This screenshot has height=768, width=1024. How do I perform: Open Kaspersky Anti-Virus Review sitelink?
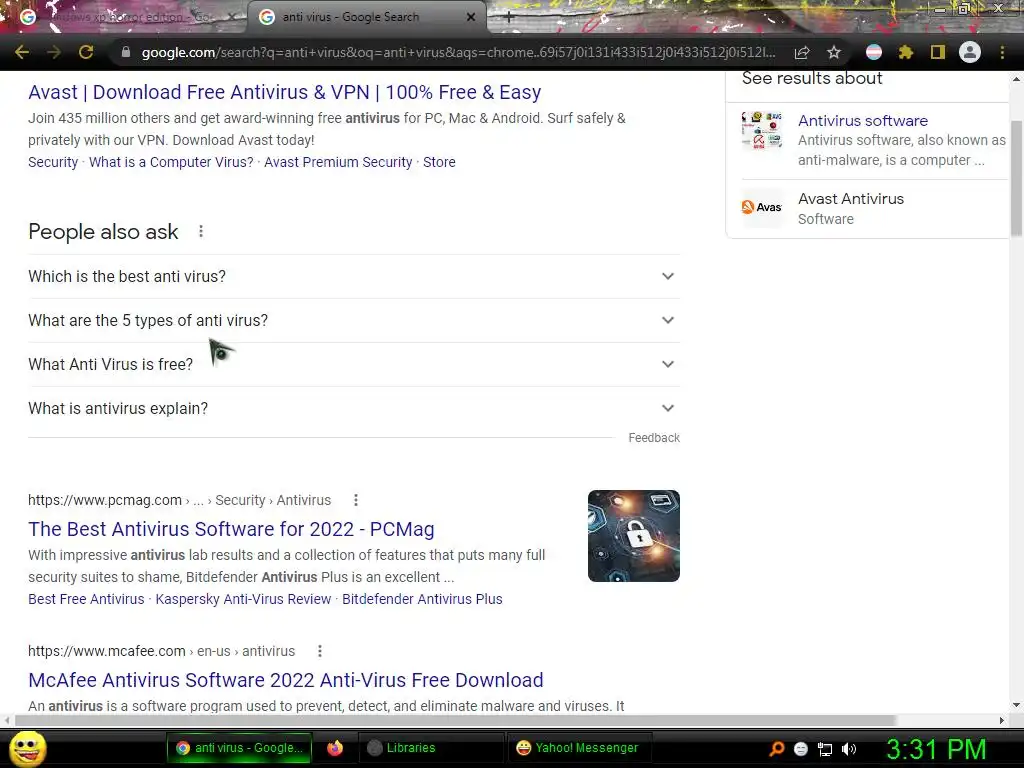click(x=243, y=599)
